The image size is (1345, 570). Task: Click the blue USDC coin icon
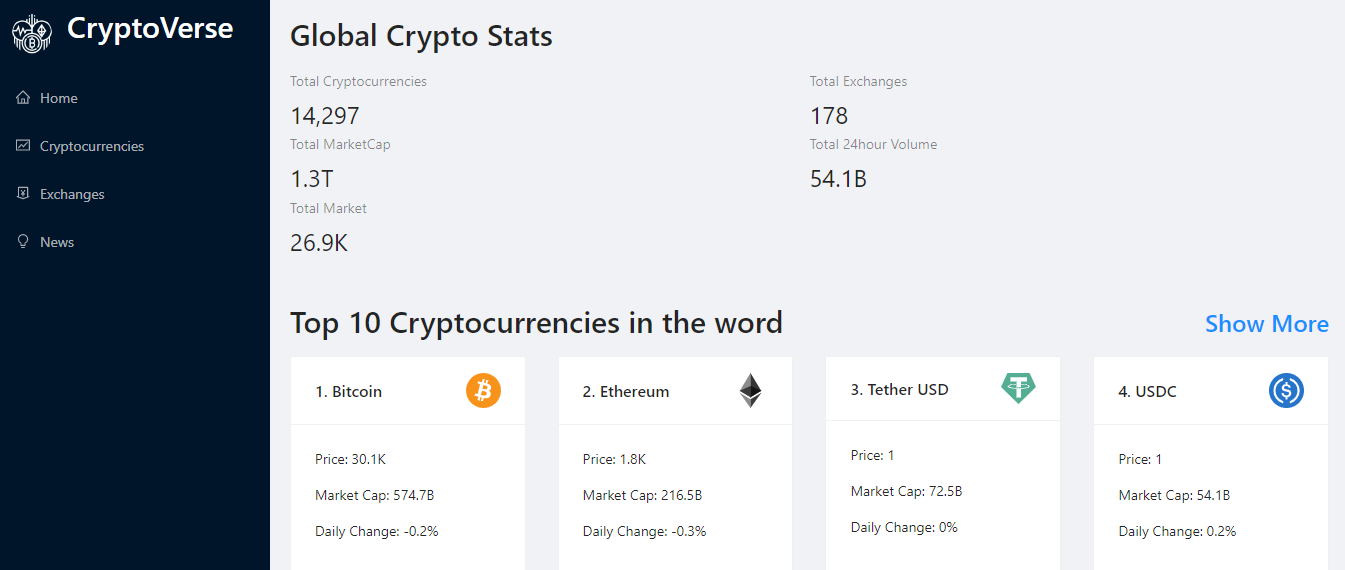[1286, 391]
